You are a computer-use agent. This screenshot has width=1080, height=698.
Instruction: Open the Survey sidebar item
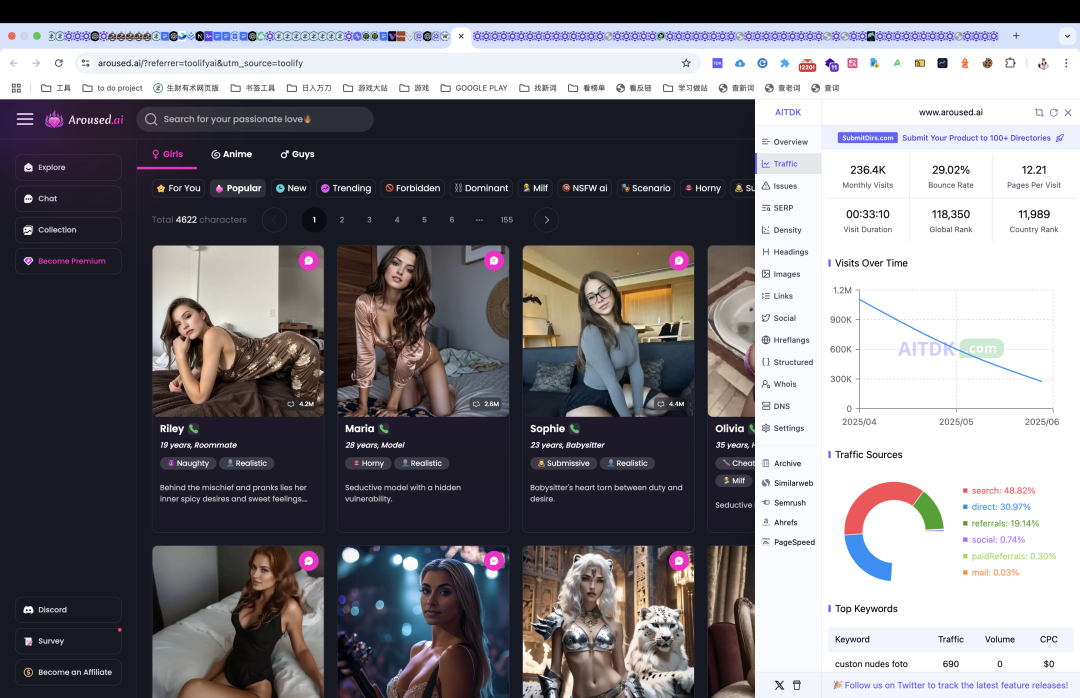(68, 641)
